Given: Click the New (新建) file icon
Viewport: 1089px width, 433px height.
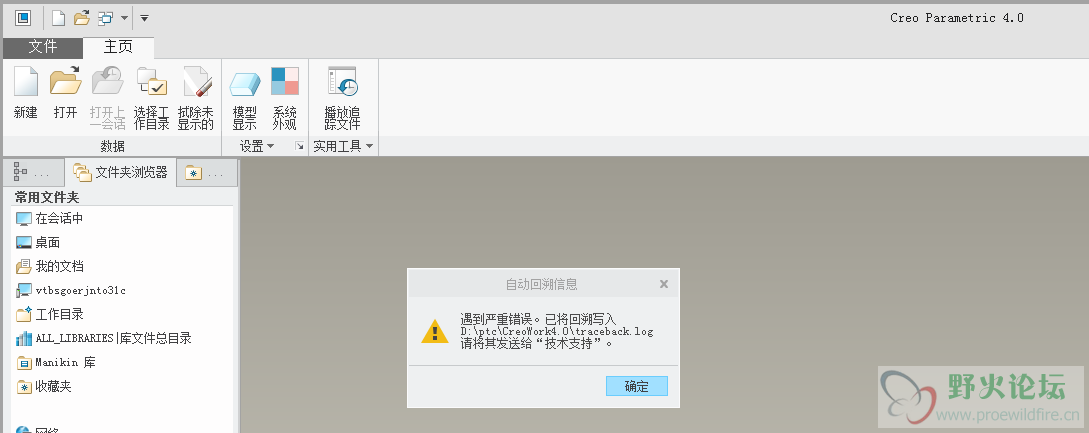Looking at the screenshot, I should (26, 82).
